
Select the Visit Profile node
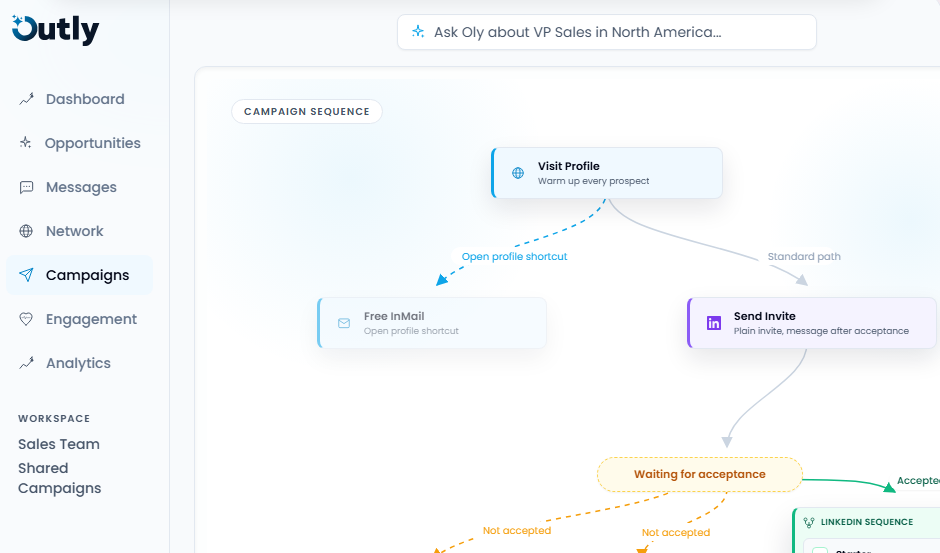(x=607, y=173)
